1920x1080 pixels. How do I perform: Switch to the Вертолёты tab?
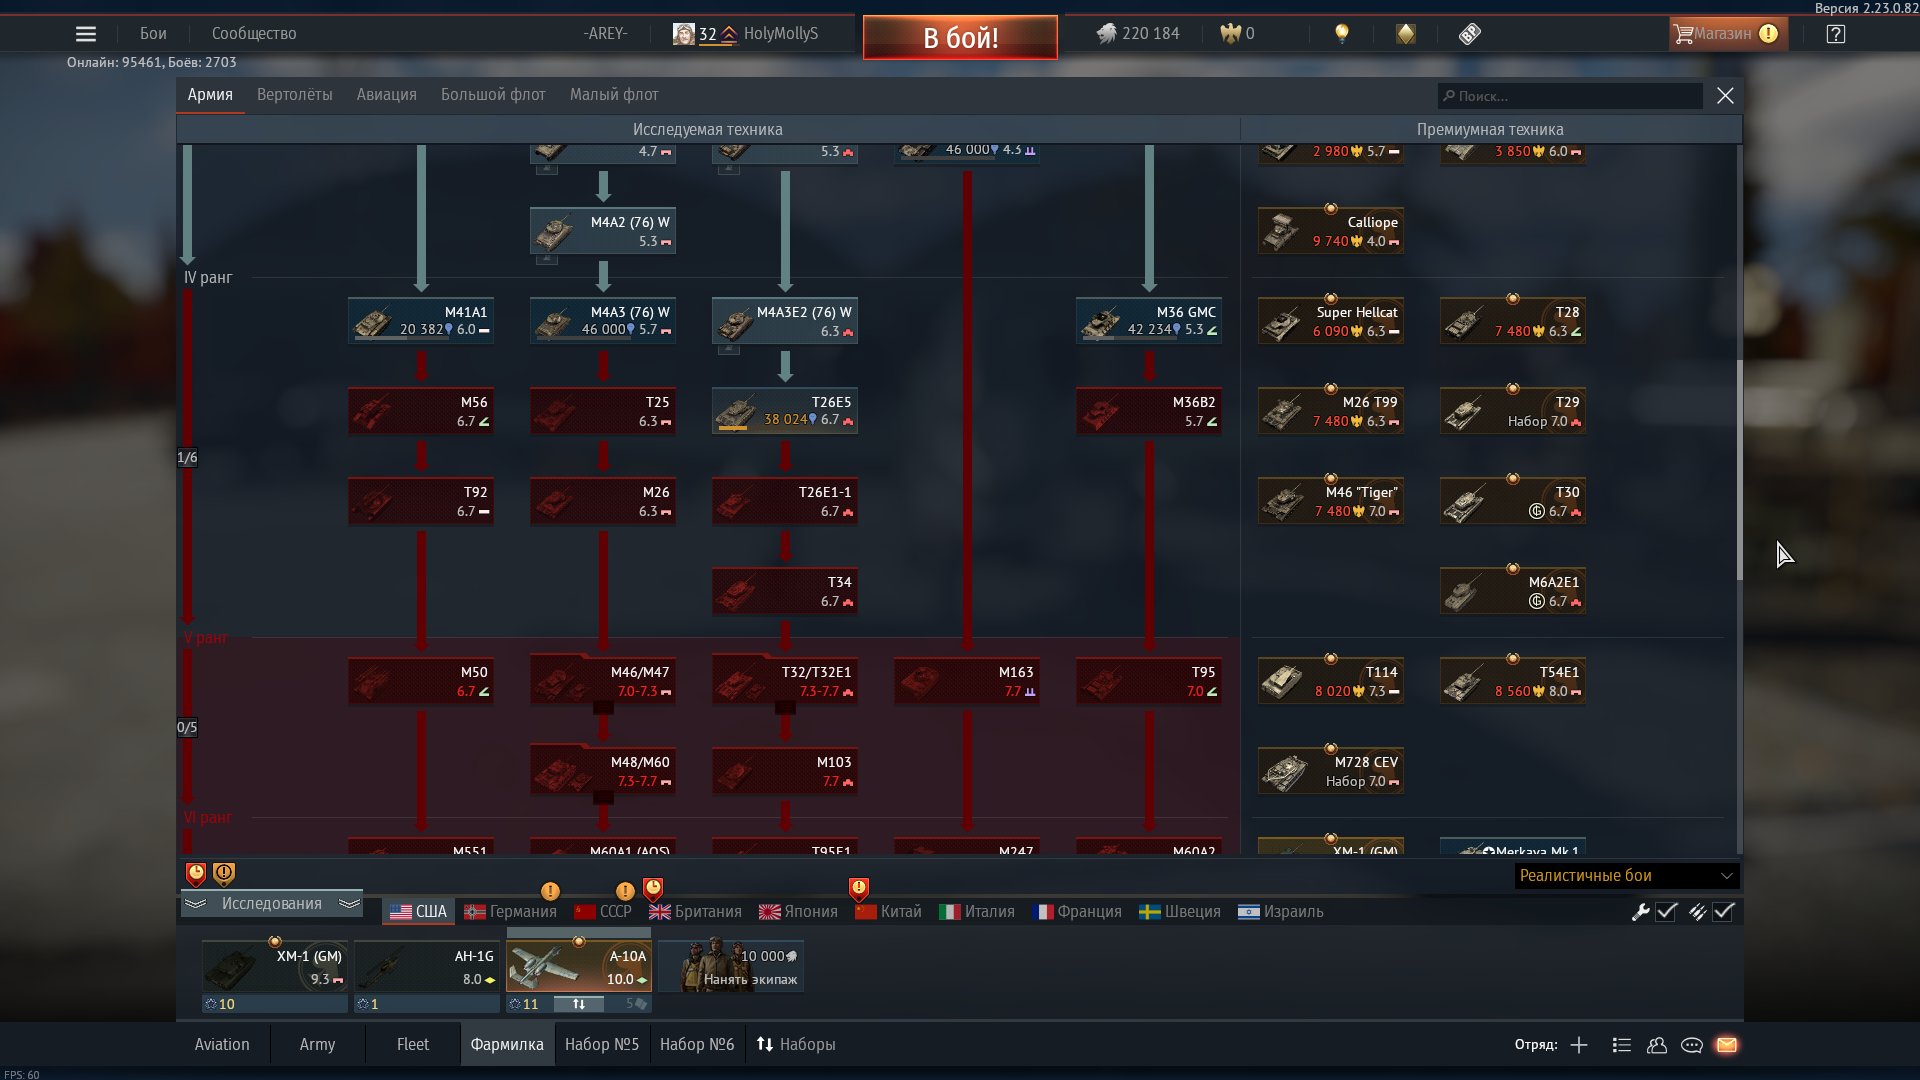click(294, 95)
